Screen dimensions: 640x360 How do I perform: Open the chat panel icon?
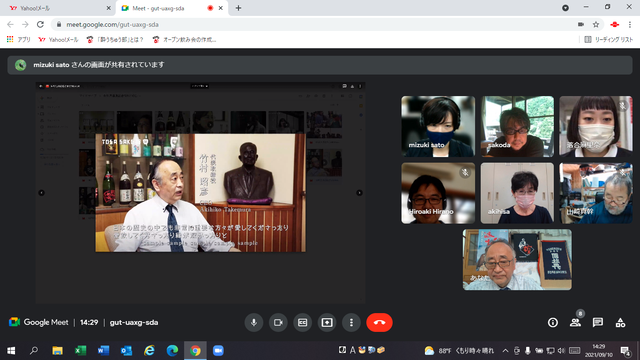pyautogui.click(x=598, y=322)
